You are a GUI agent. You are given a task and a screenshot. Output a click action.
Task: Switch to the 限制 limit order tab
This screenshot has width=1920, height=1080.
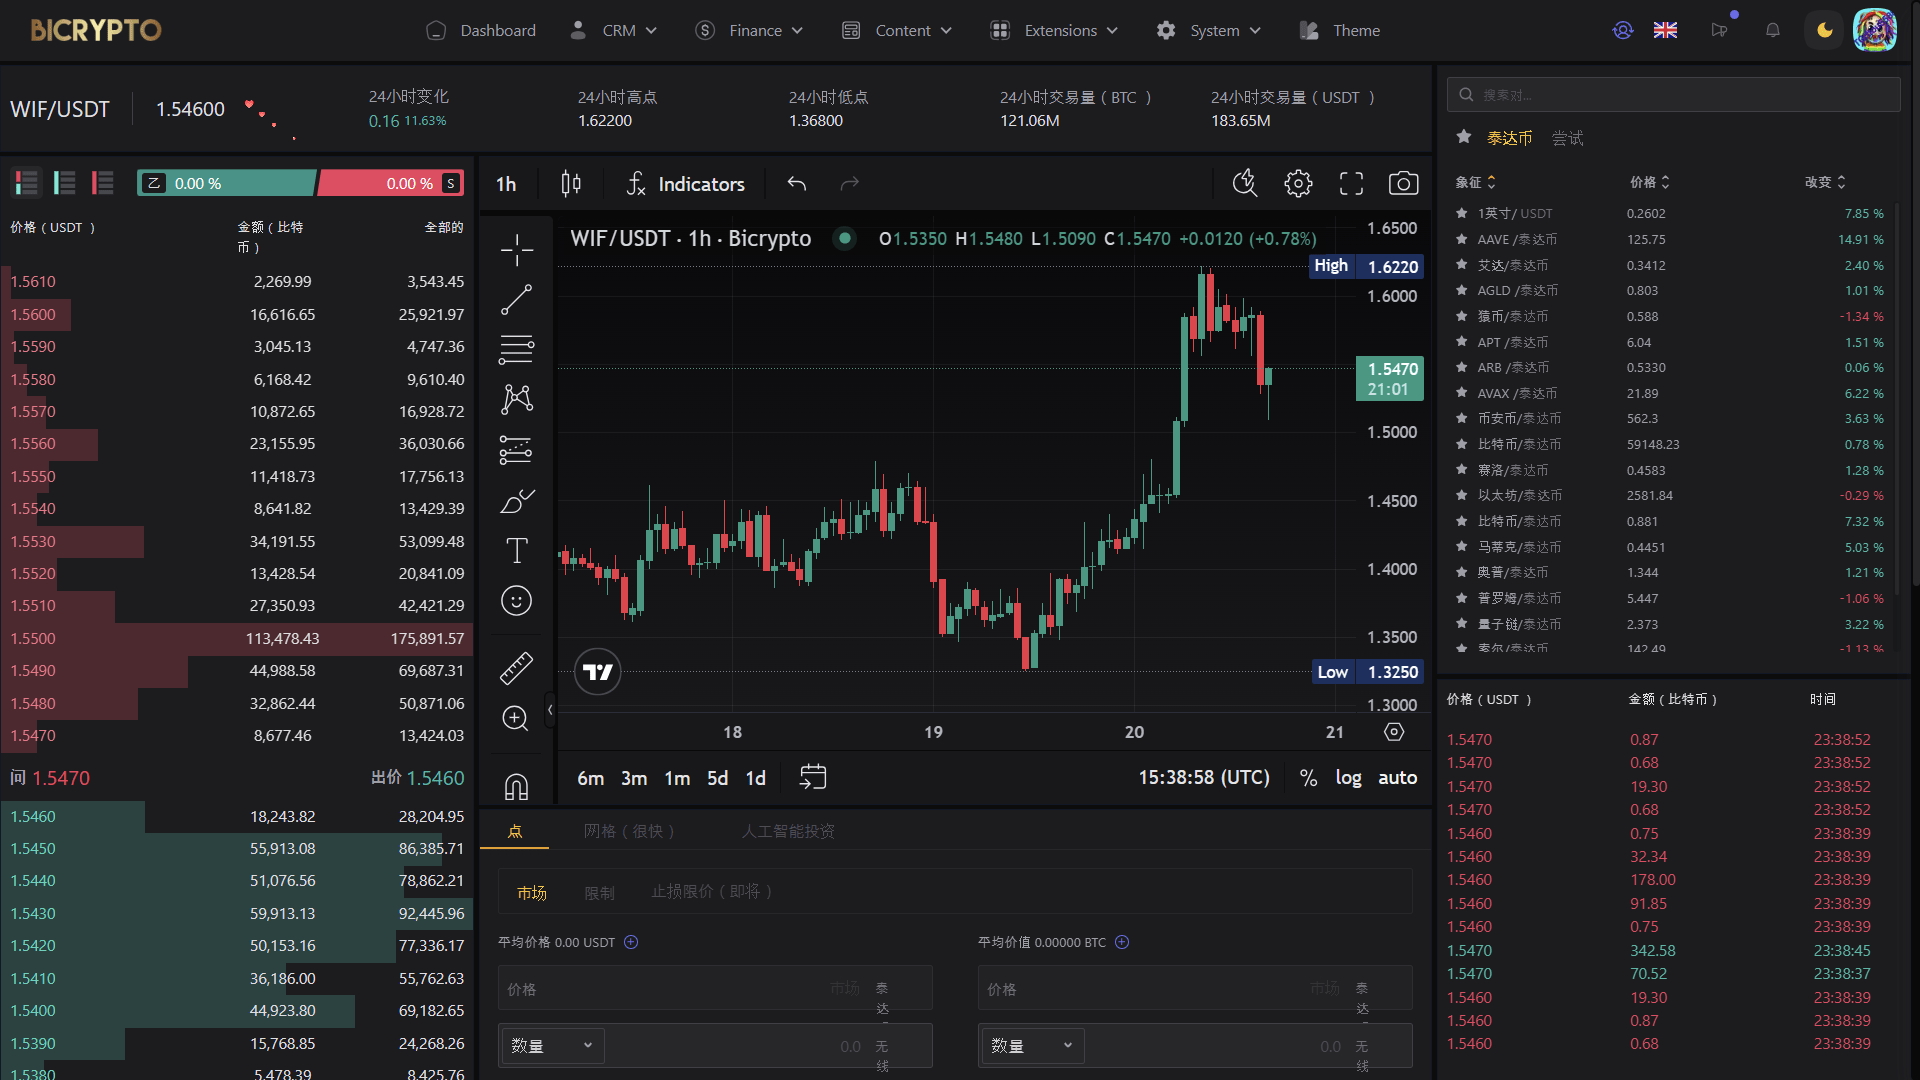coord(599,893)
